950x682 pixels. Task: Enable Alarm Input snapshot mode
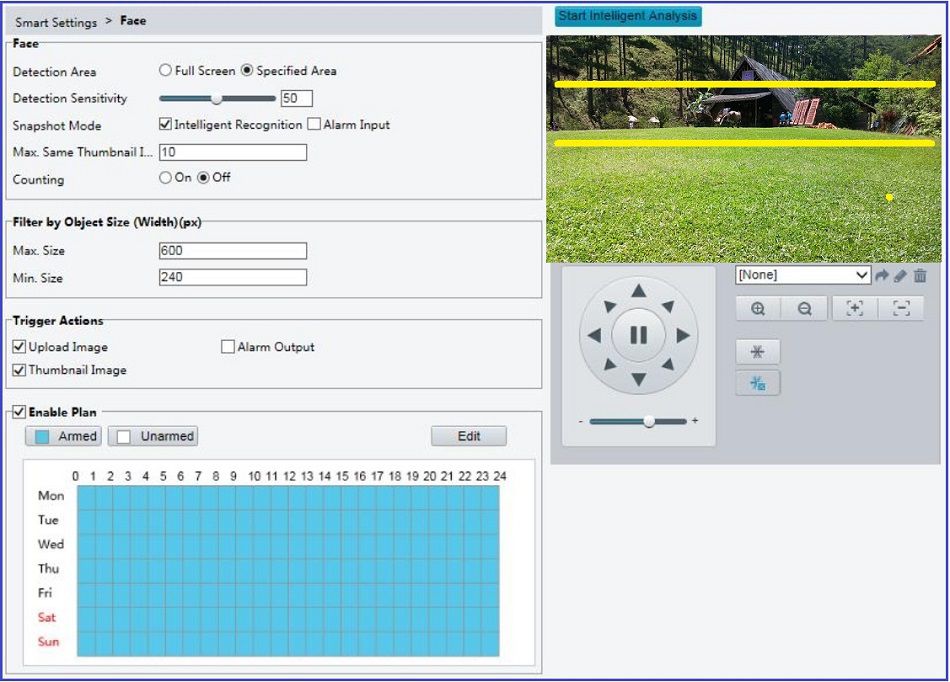tap(314, 124)
